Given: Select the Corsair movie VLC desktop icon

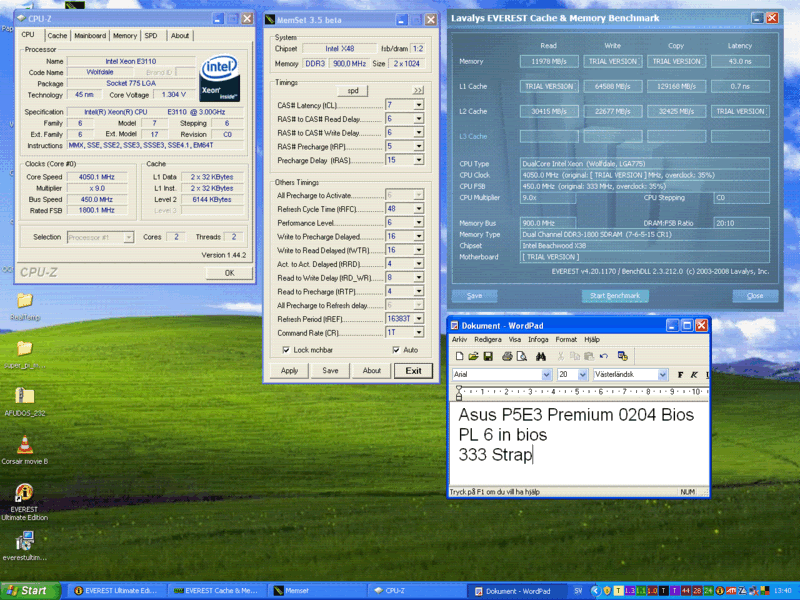Looking at the screenshot, I should pyautogui.click(x=24, y=450).
